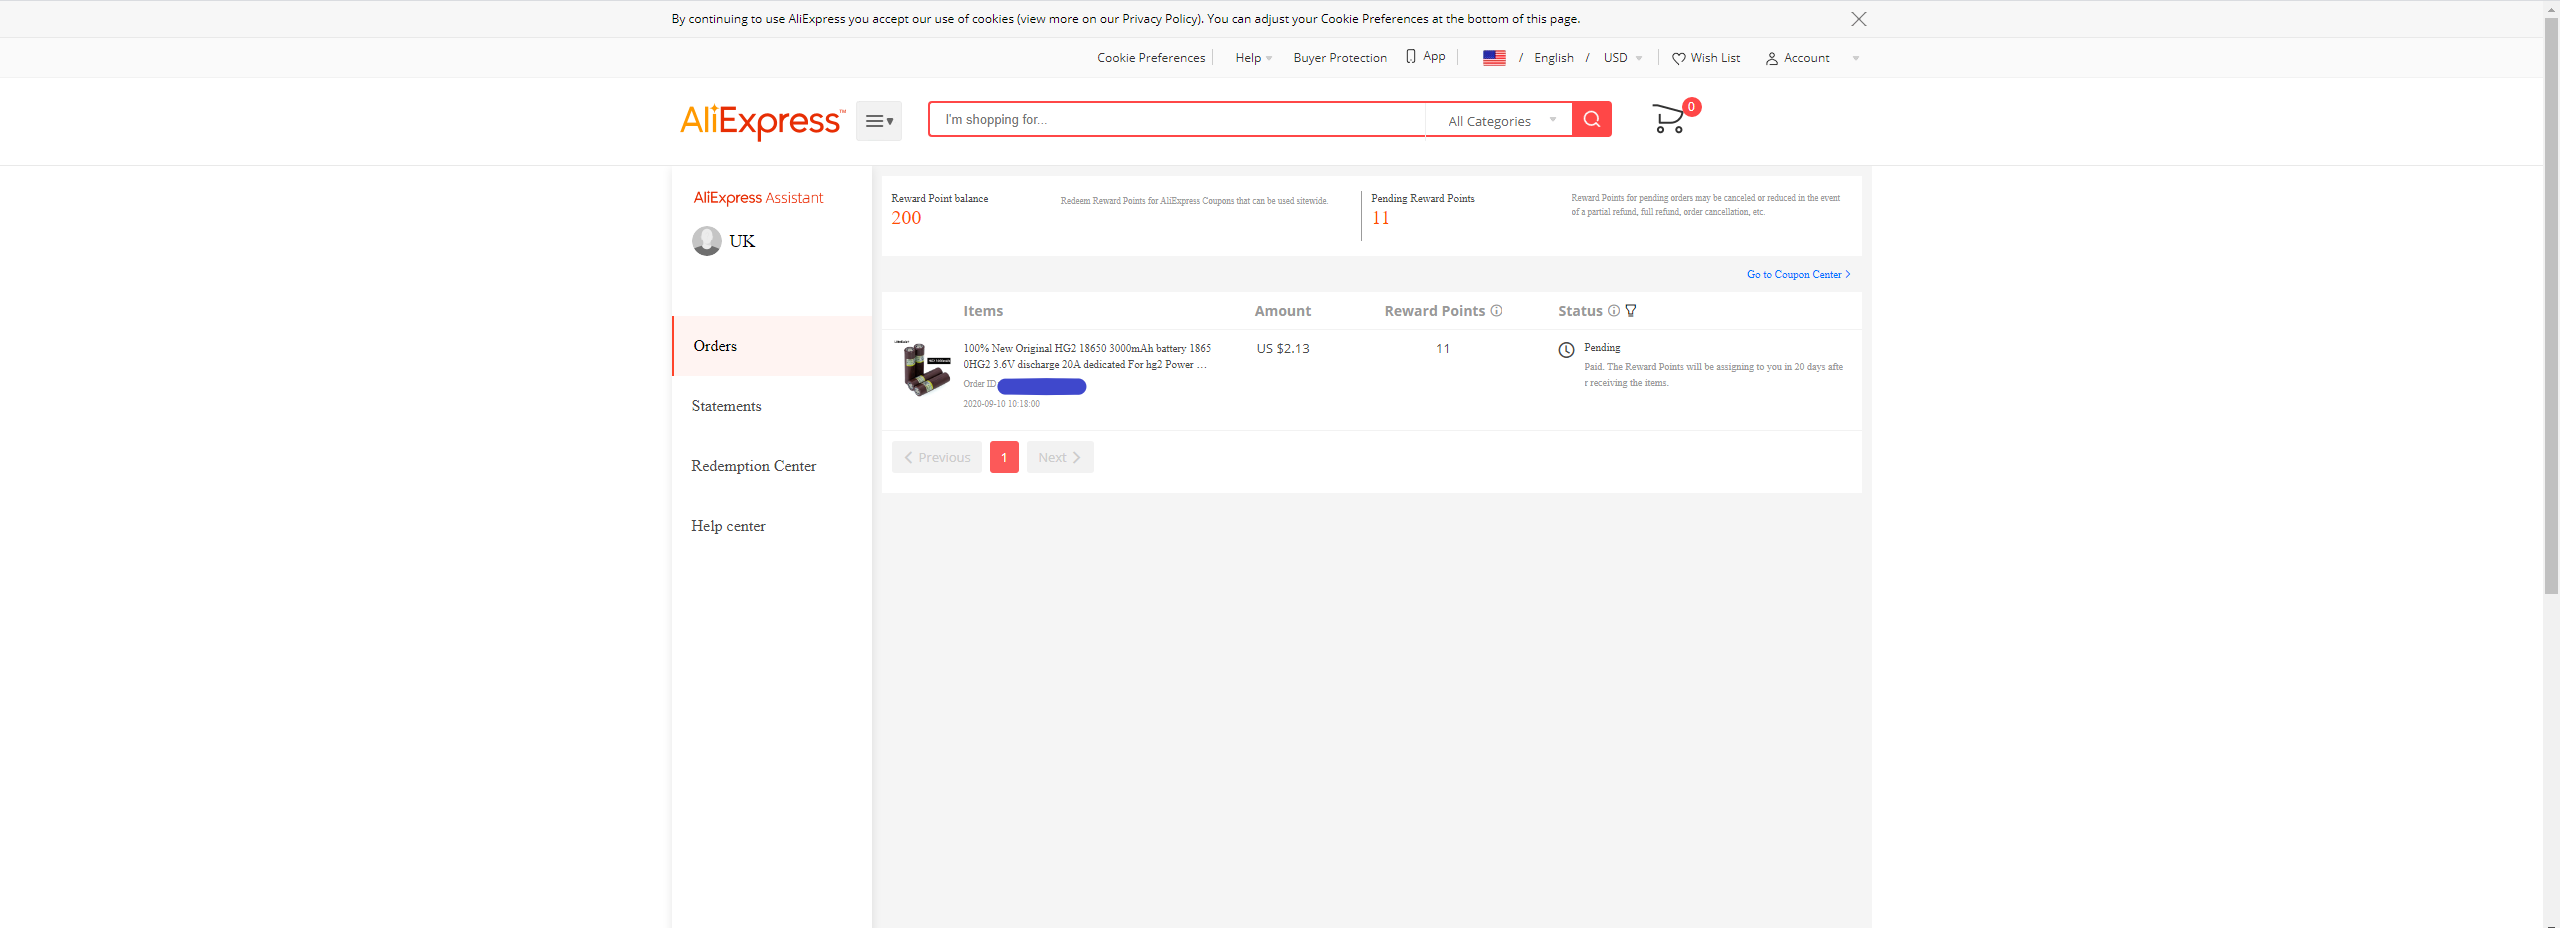Image resolution: width=2560 pixels, height=928 pixels.
Task: Go to AliExpress home via logo
Action: tap(762, 121)
